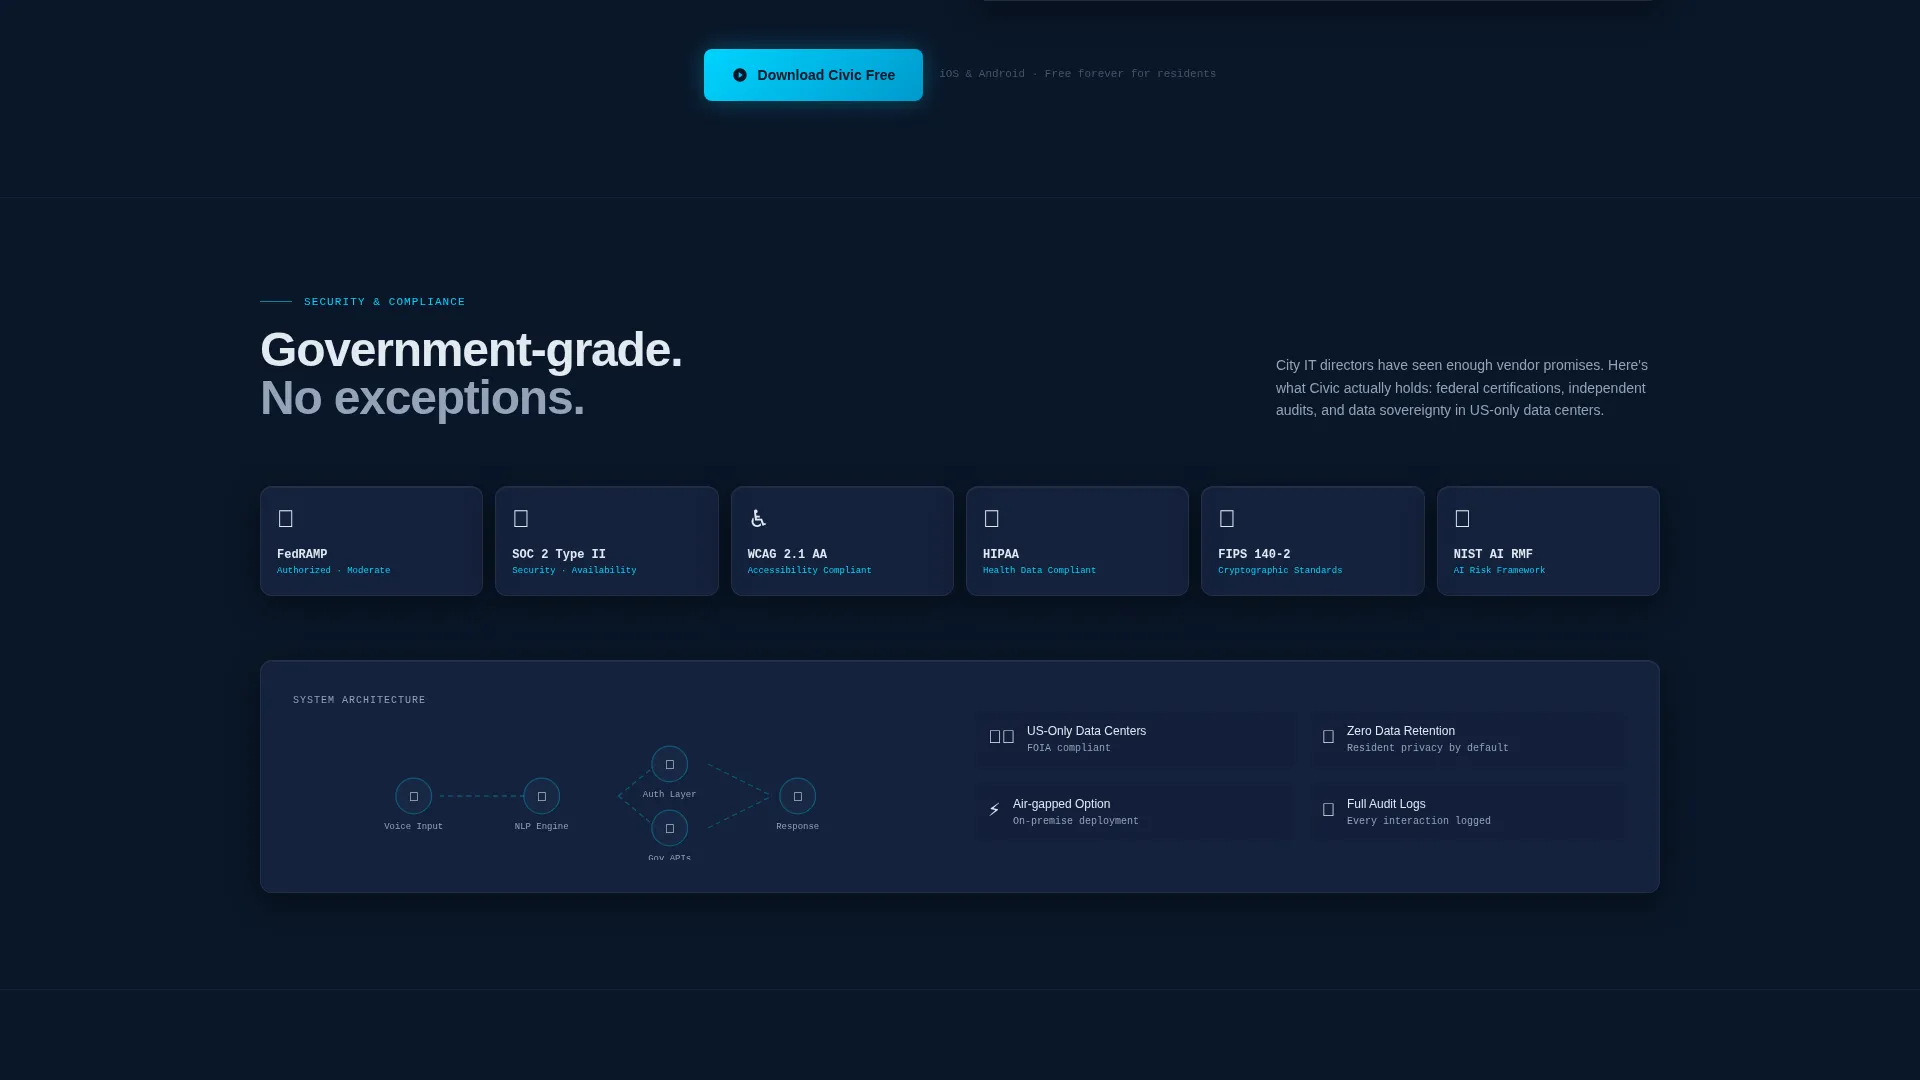Click the Zero Data Retention icon
This screenshot has width=1920, height=1080.
click(x=1328, y=737)
